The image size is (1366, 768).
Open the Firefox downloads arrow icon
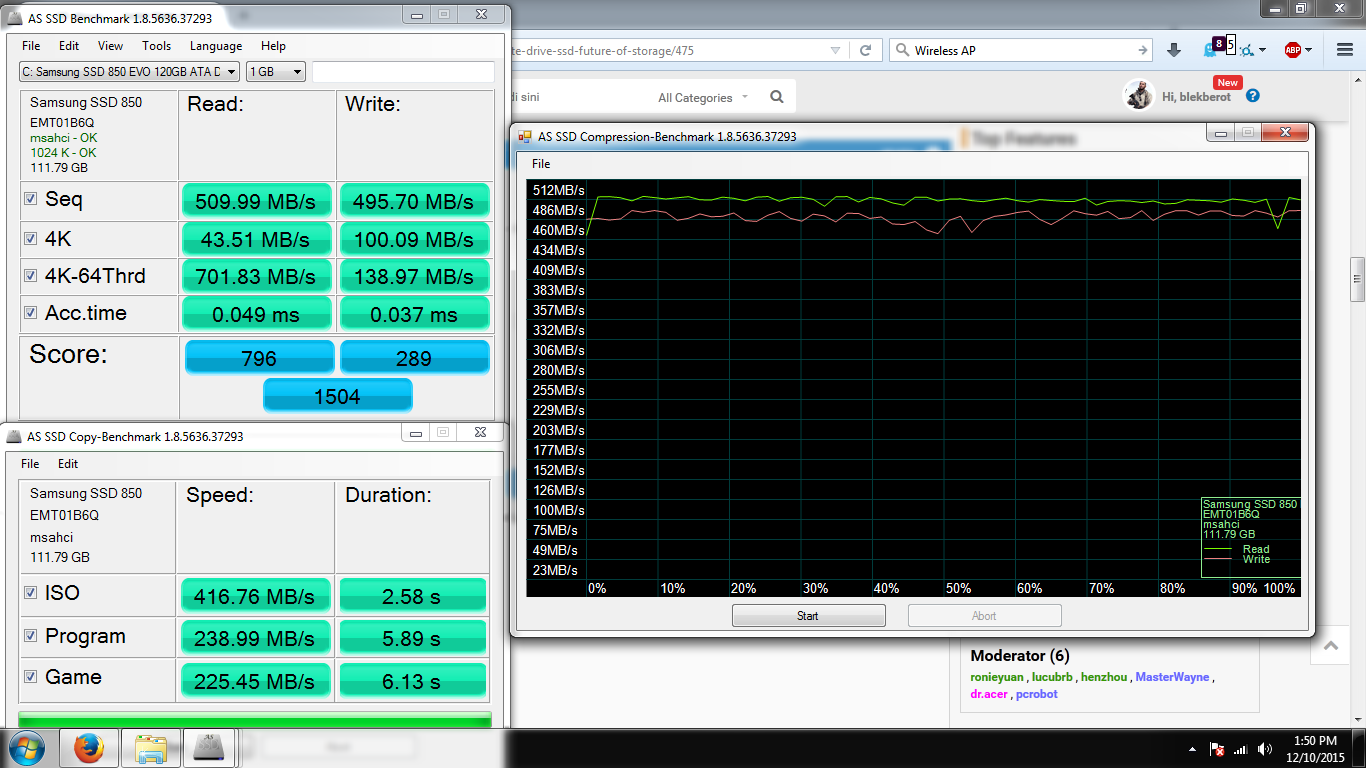click(1174, 50)
